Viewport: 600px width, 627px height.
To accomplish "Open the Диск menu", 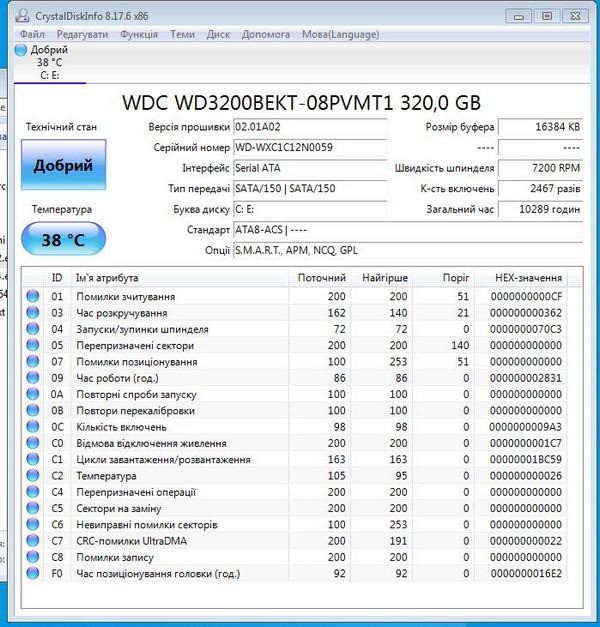I will 218,34.
